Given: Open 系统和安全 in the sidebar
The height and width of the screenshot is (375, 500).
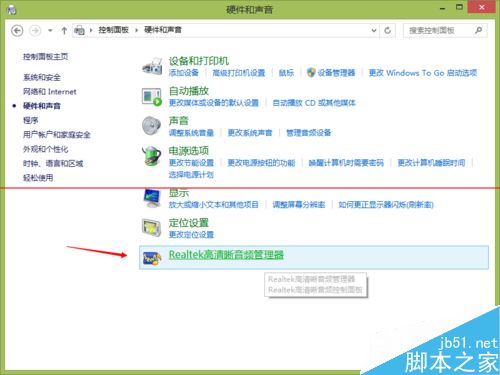Looking at the screenshot, I should point(42,77).
